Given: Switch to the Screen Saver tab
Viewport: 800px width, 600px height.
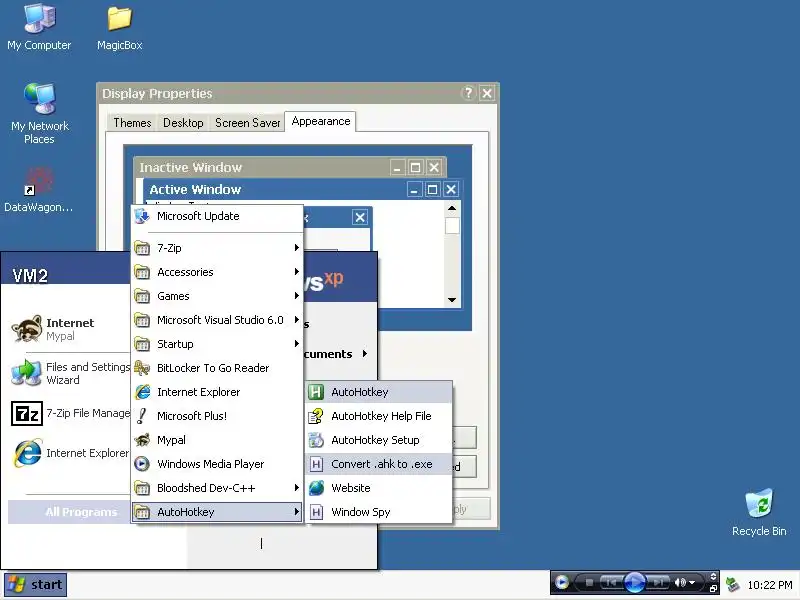Looking at the screenshot, I should tap(247, 123).
